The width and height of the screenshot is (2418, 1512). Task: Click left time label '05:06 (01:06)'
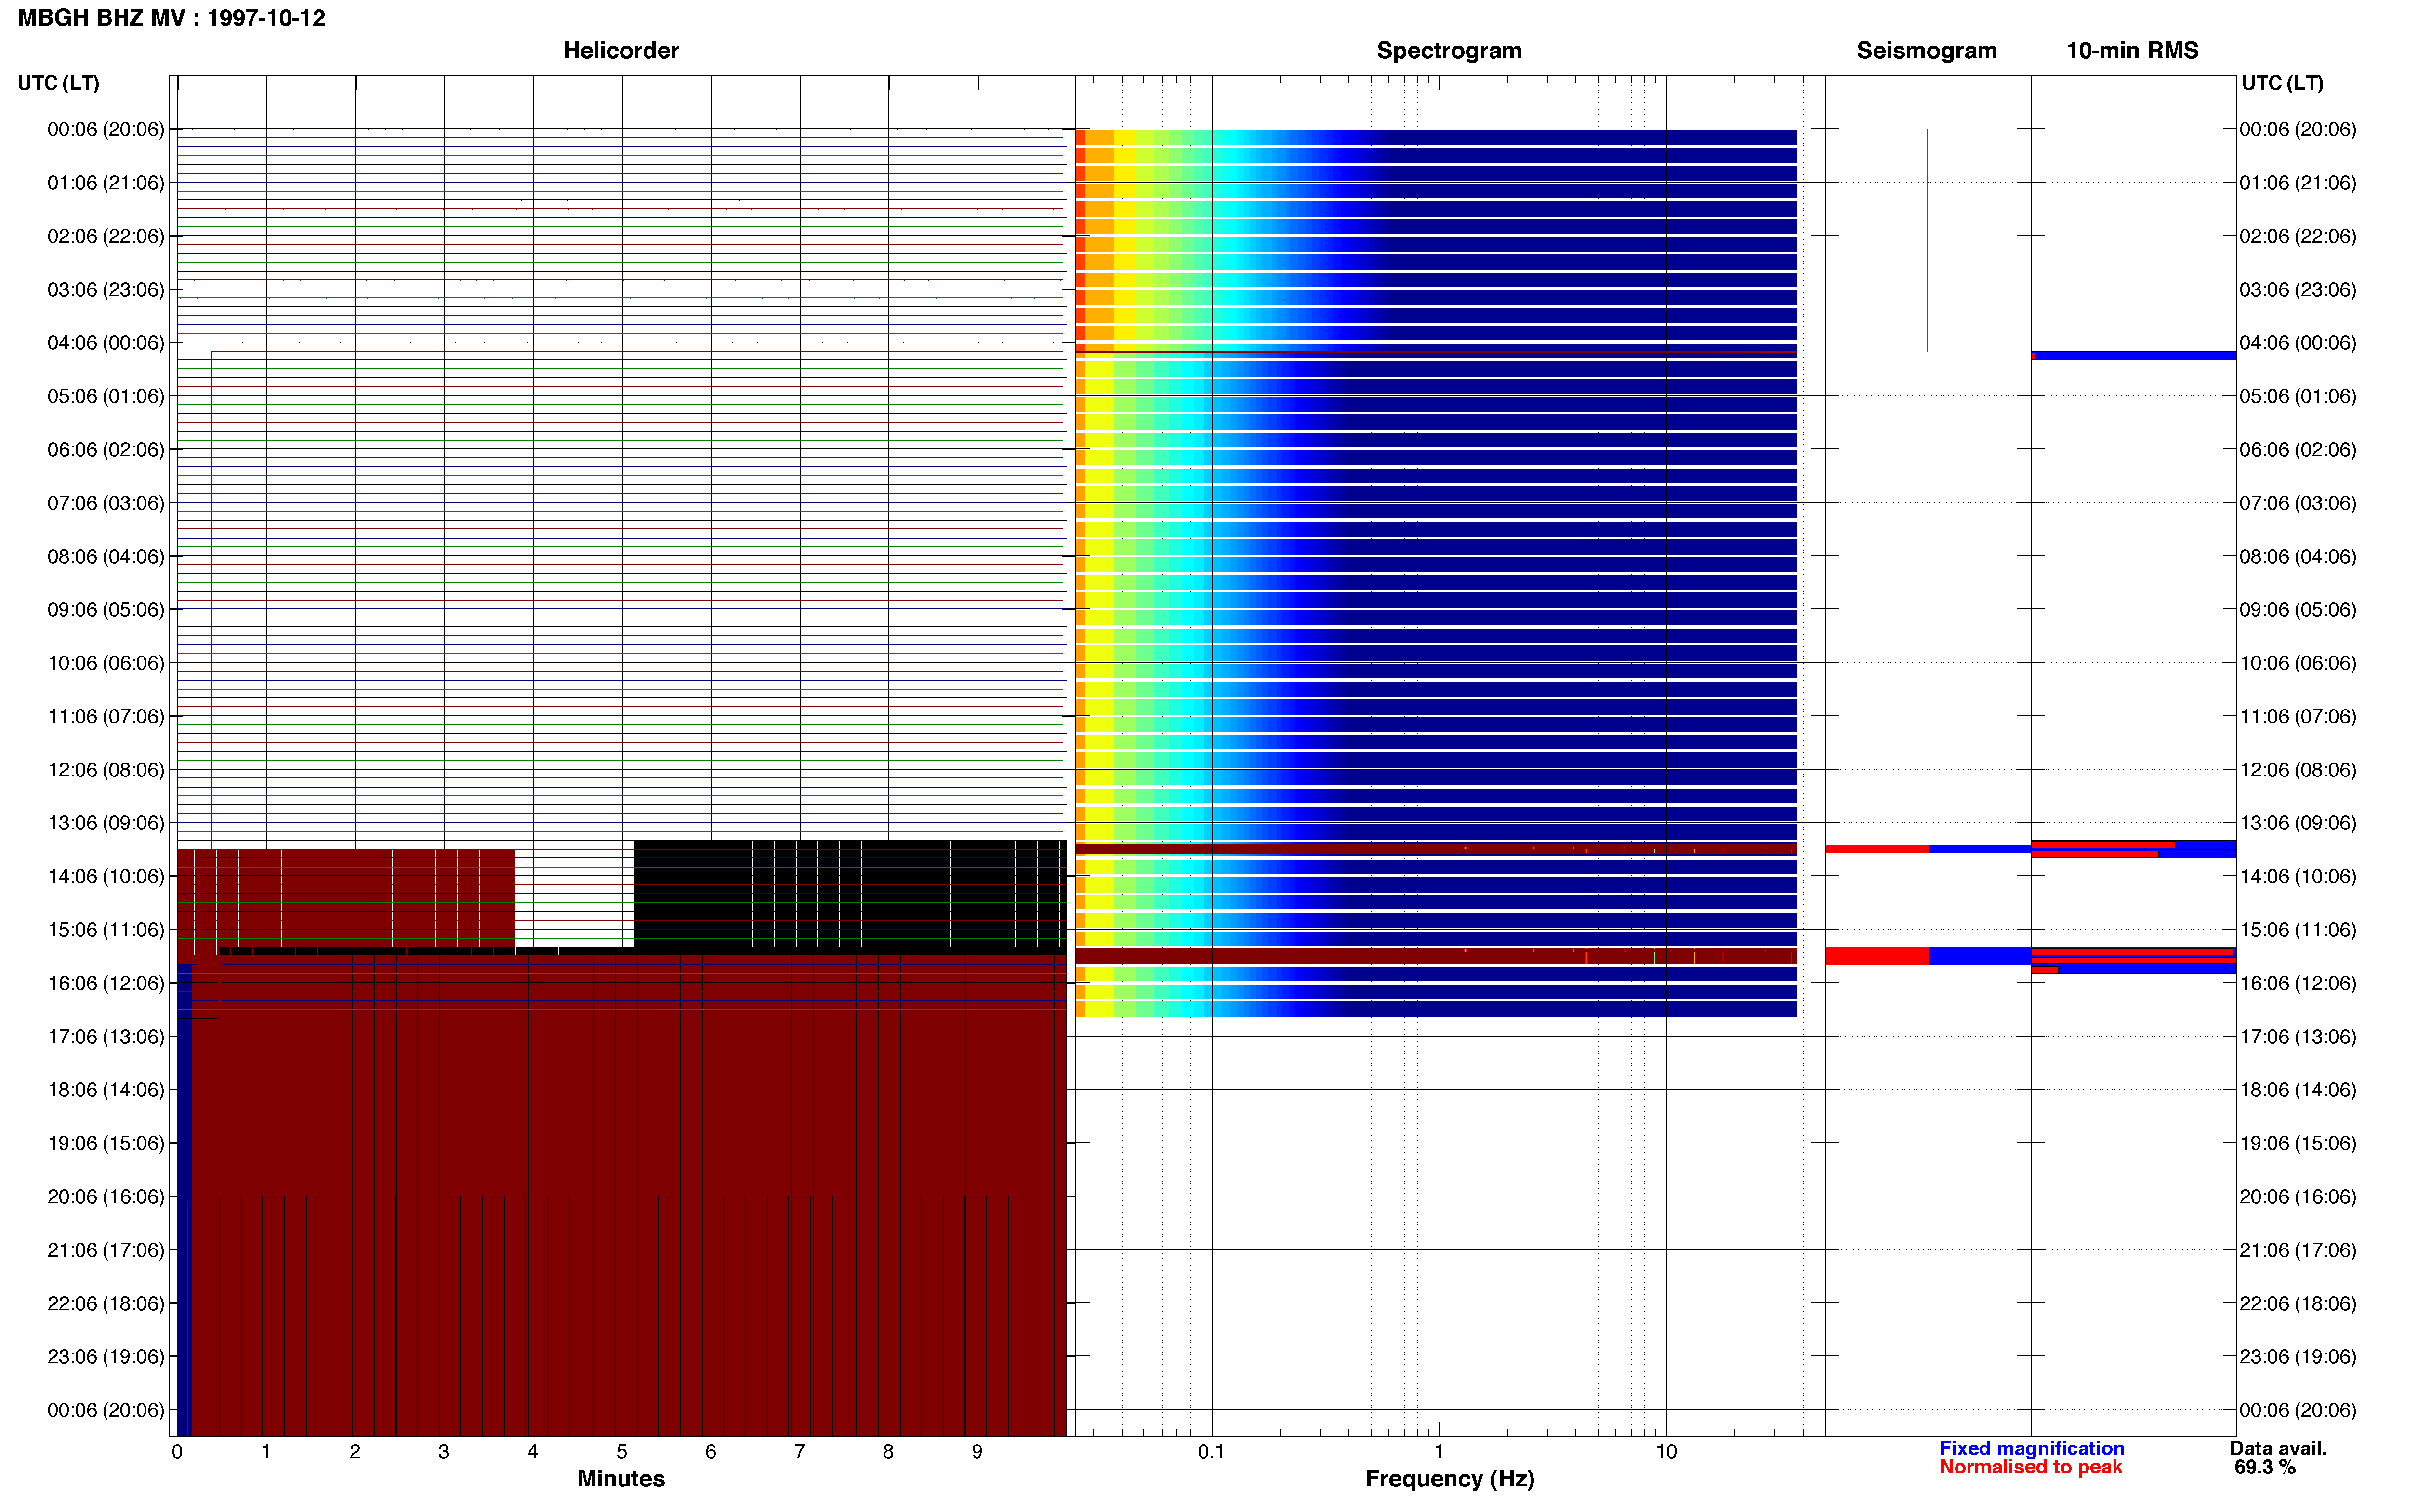pyautogui.click(x=106, y=396)
